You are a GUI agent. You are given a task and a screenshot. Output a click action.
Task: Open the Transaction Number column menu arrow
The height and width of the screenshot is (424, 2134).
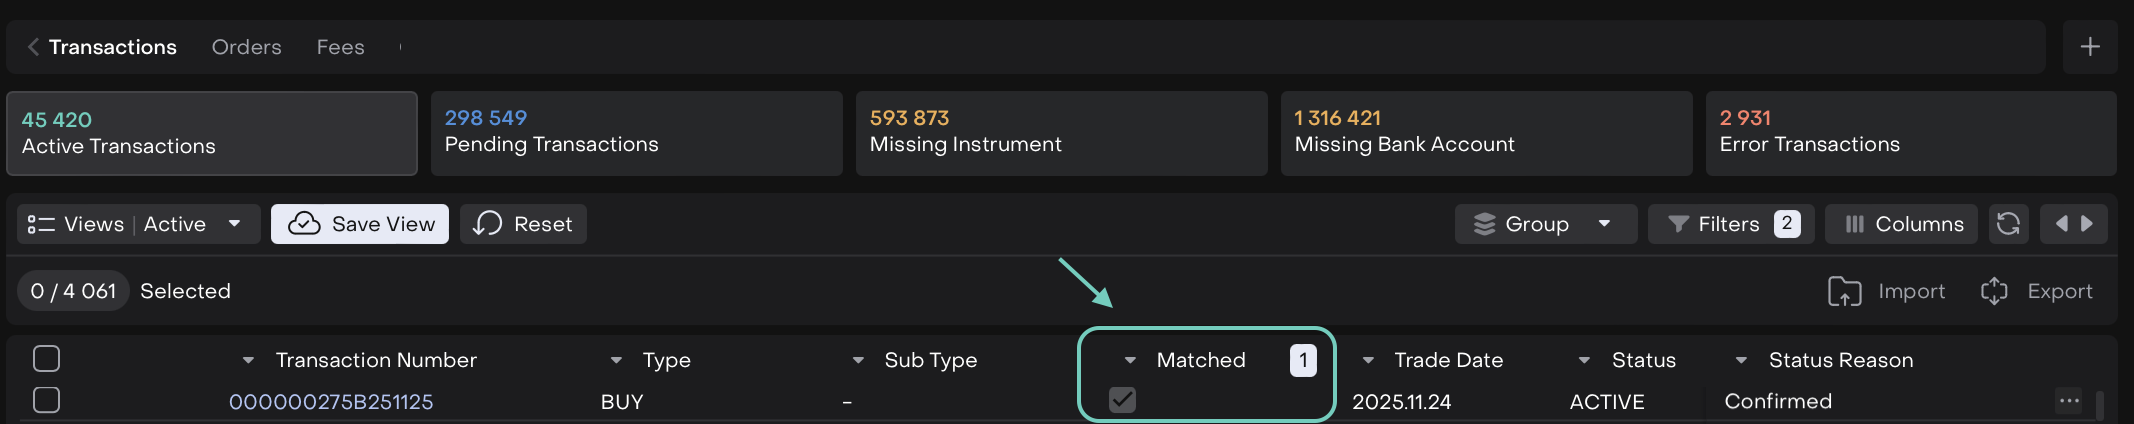click(x=248, y=360)
